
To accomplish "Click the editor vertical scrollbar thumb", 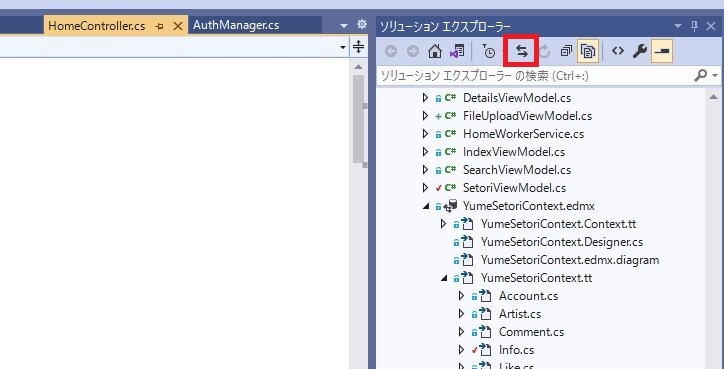I will 358,119.
